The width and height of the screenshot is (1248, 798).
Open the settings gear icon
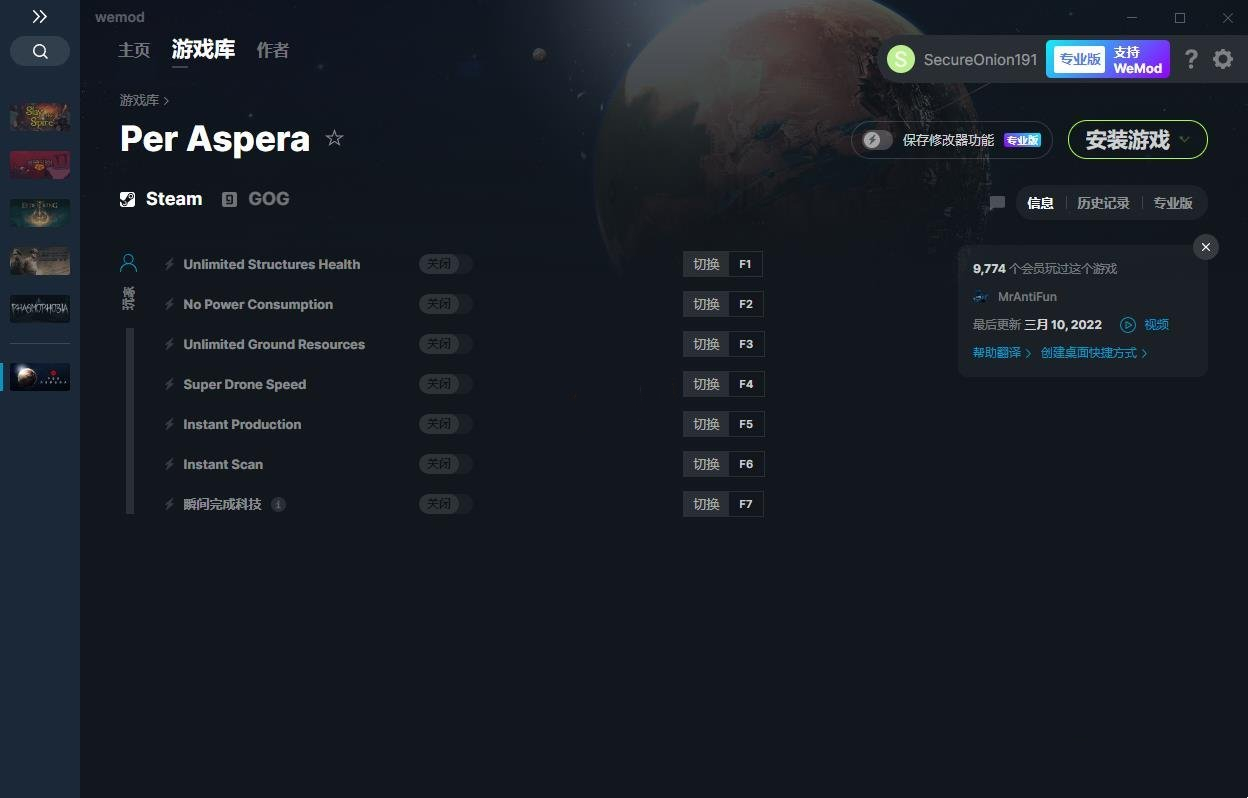pyautogui.click(x=1223, y=59)
